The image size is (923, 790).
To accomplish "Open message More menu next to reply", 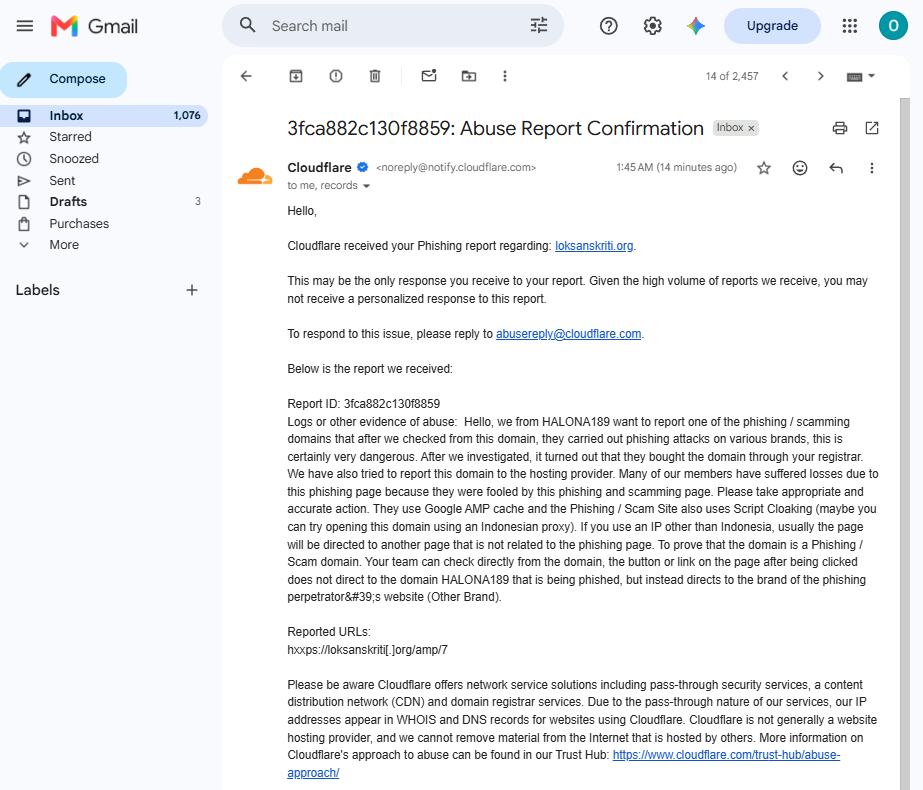I will (872, 168).
